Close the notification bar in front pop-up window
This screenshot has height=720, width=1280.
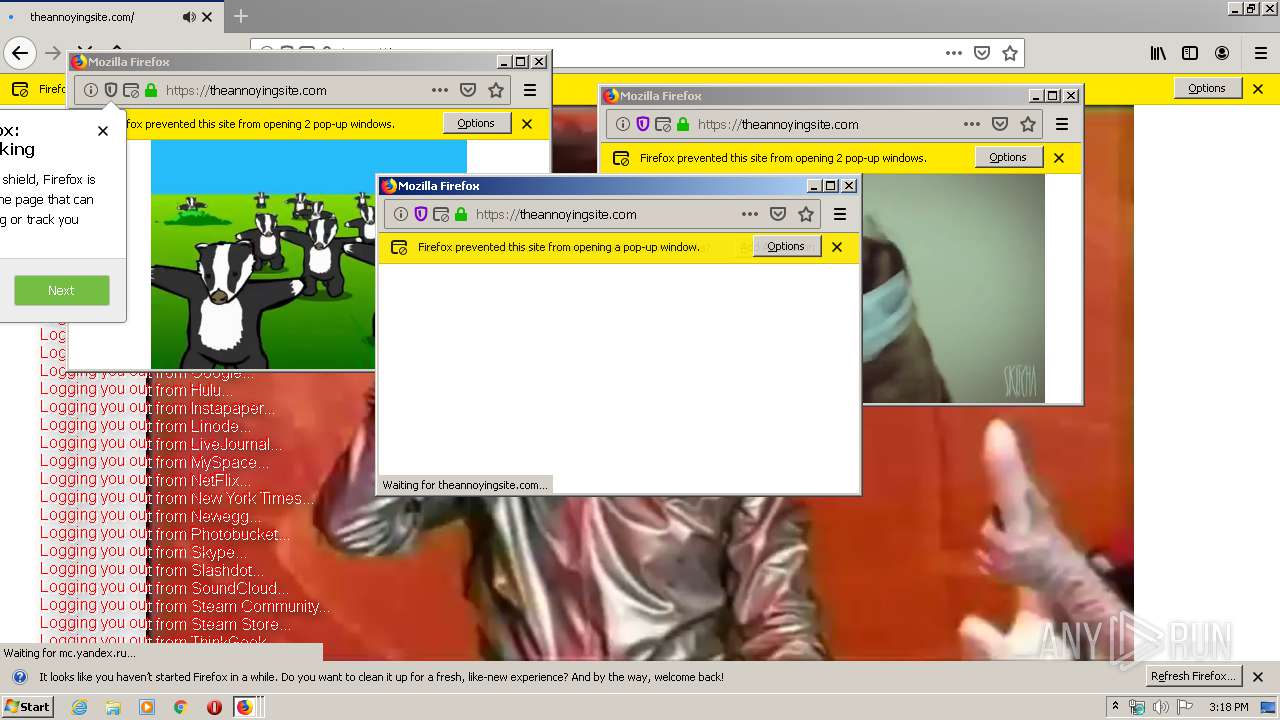(x=837, y=247)
